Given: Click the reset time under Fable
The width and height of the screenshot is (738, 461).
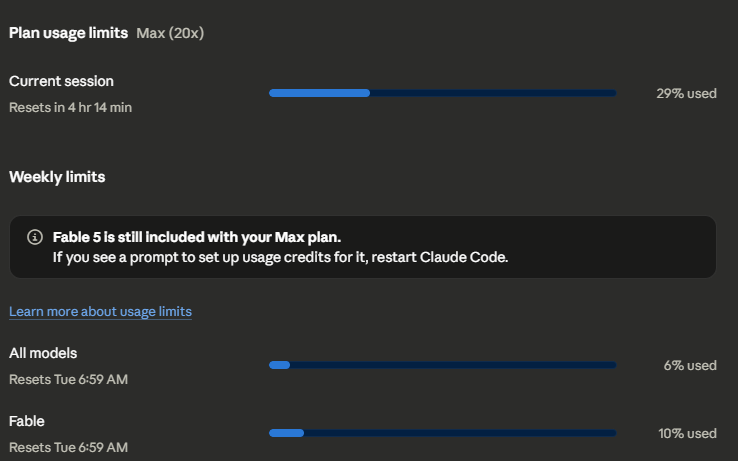Looking at the screenshot, I should click(x=68, y=447).
